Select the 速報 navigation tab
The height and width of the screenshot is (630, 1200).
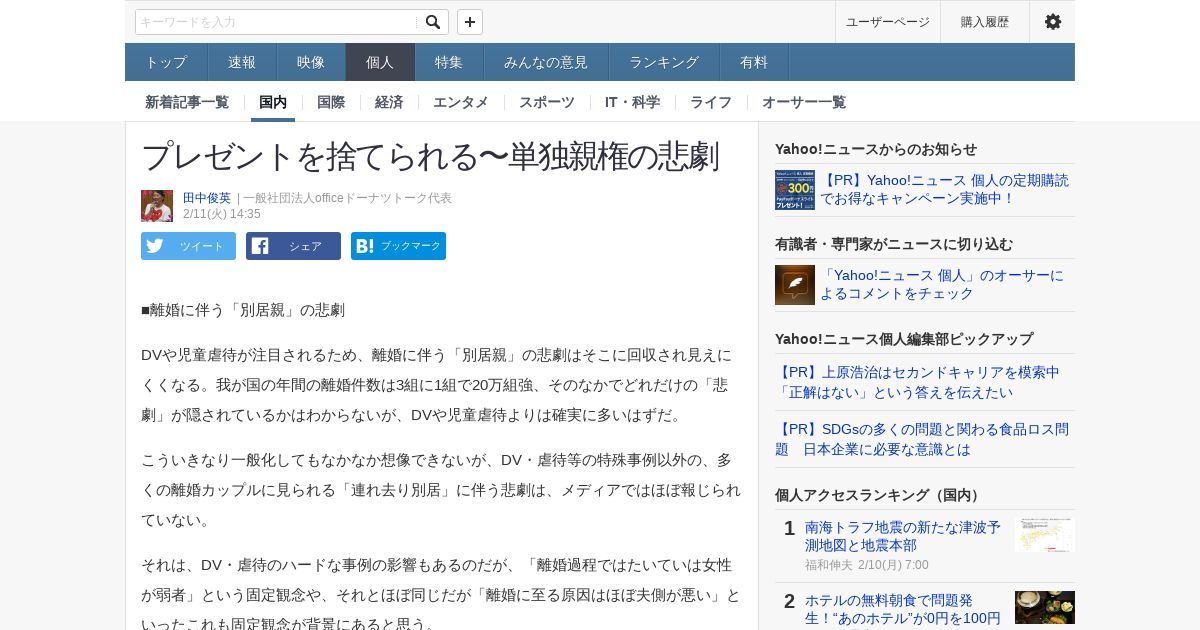click(242, 62)
